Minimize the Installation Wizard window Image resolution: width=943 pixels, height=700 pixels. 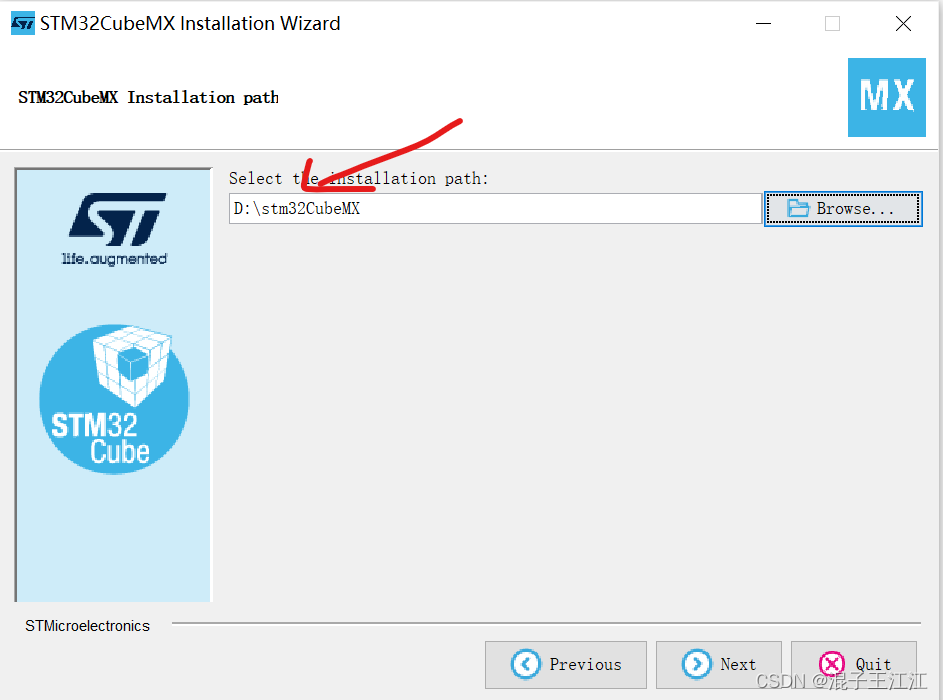click(x=763, y=23)
